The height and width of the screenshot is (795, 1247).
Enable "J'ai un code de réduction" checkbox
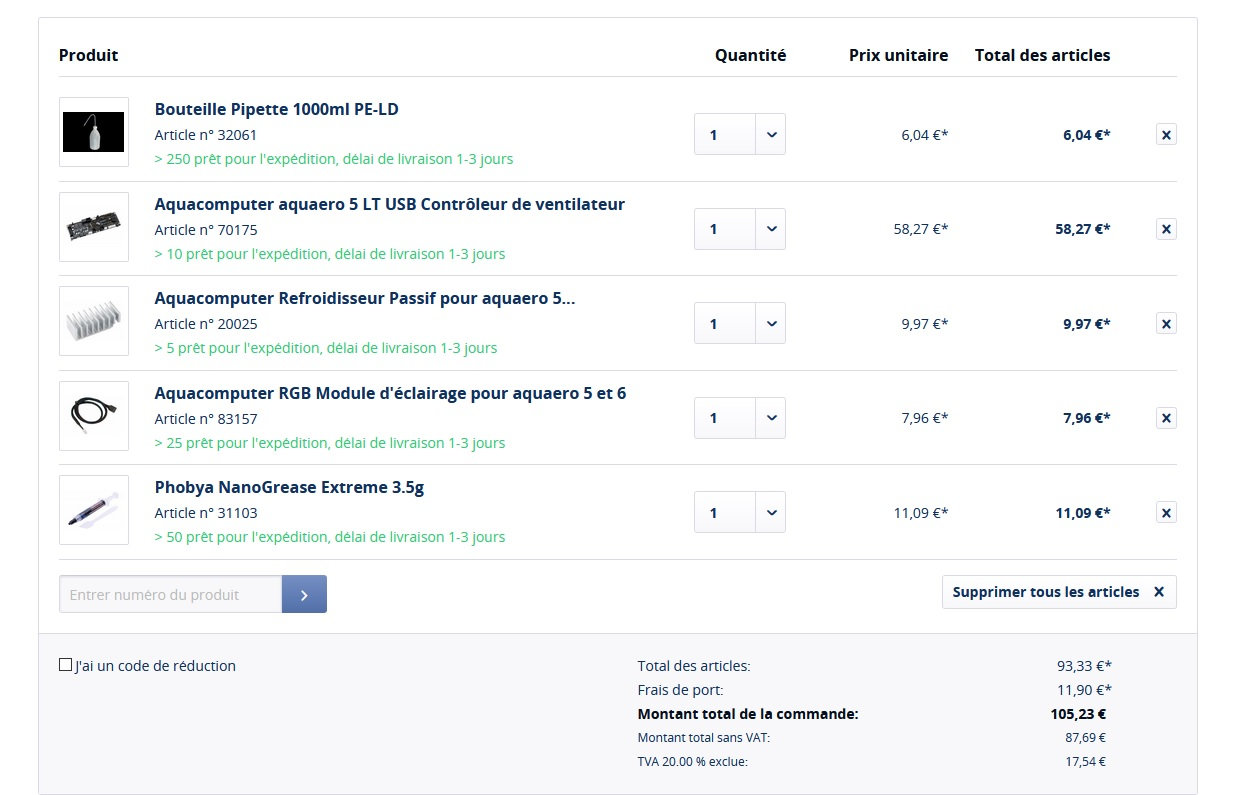tap(66, 665)
